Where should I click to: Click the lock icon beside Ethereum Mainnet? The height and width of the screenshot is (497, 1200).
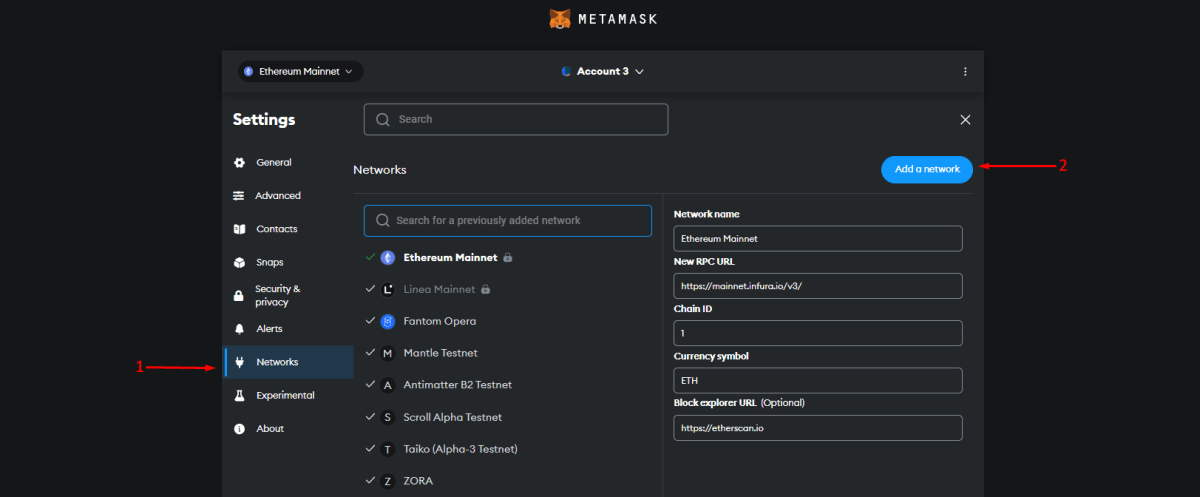[508, 258]
